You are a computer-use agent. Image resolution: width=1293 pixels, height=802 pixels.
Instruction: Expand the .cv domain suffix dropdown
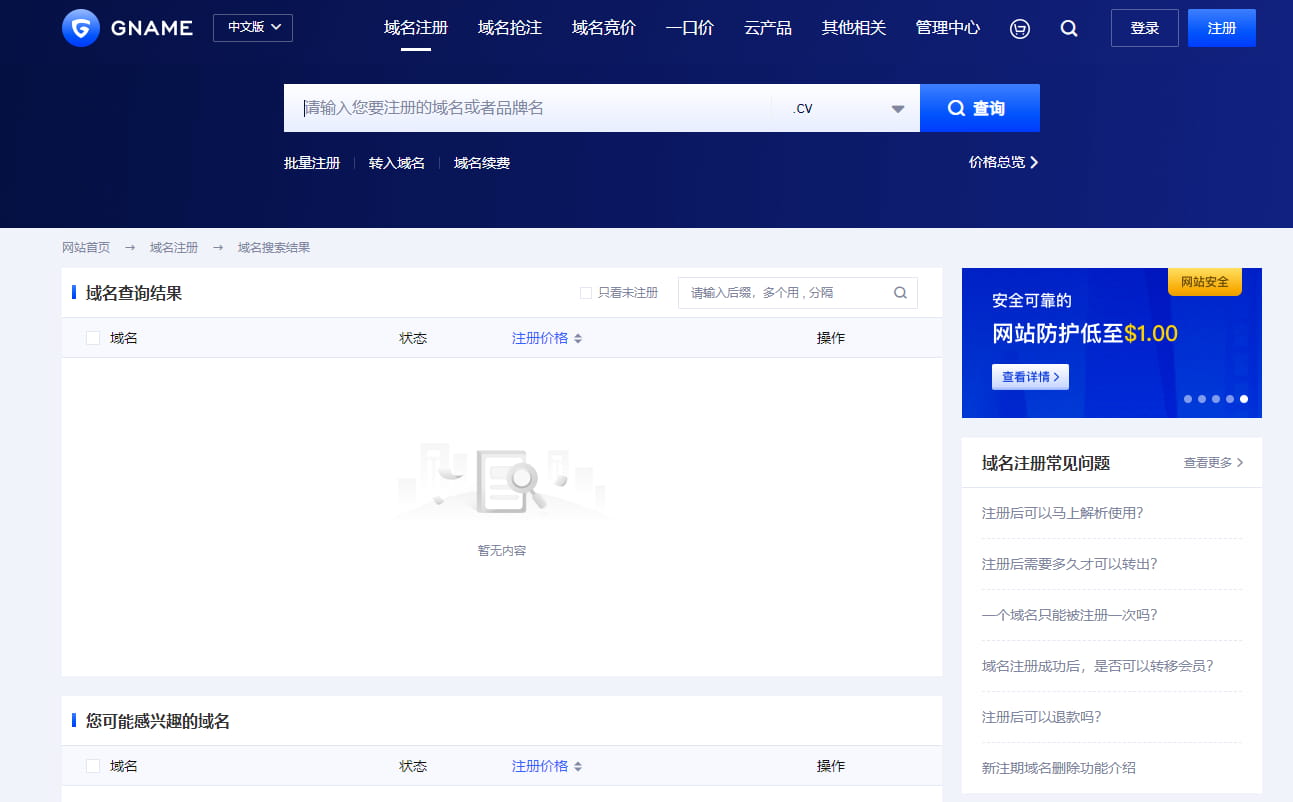[x=897, y=109]
